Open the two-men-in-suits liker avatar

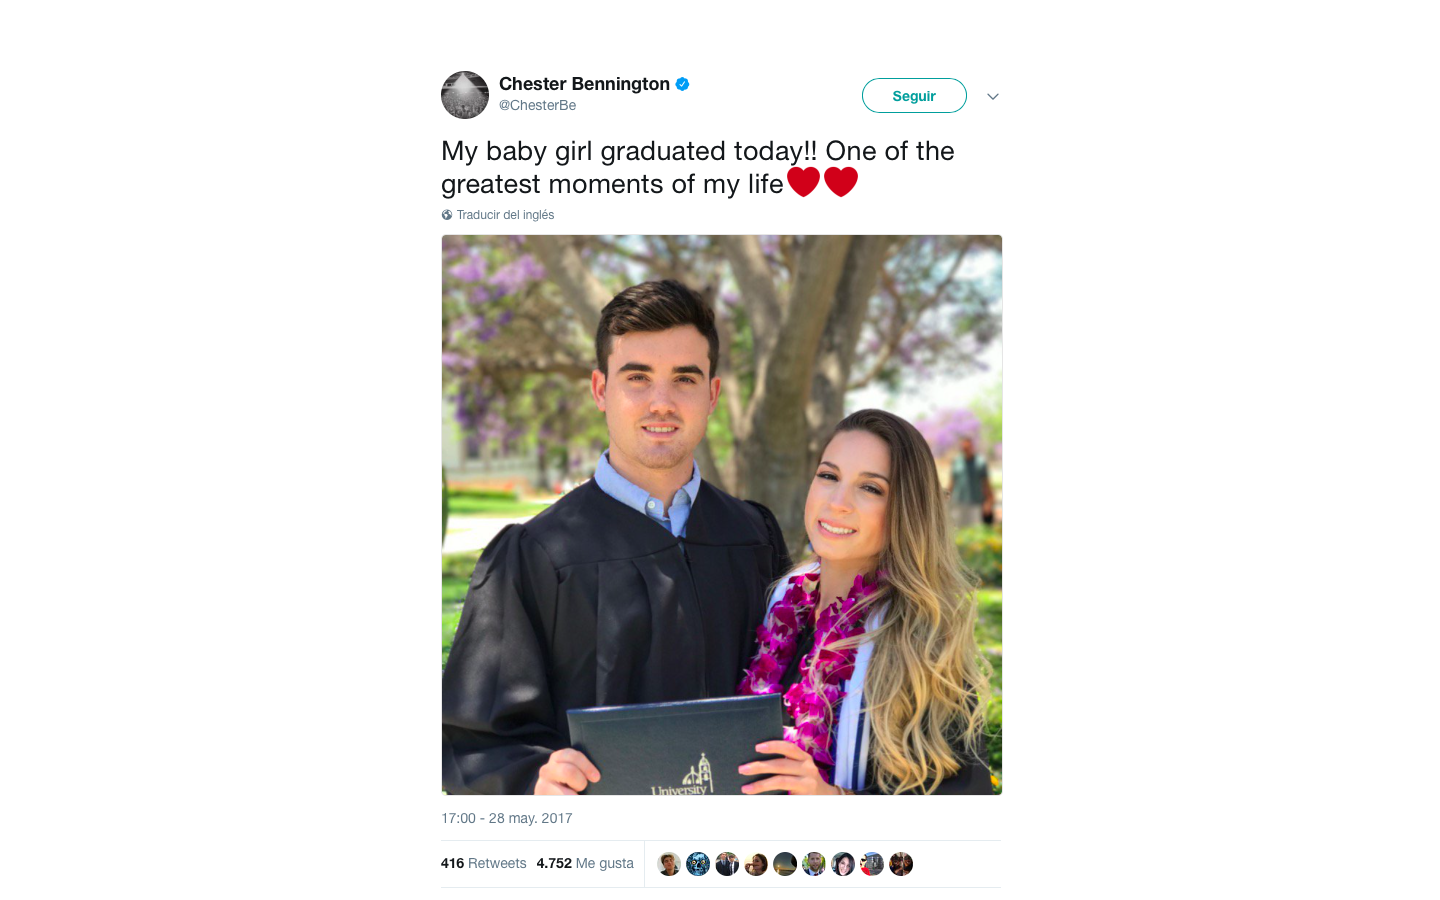tap(727, 864)
